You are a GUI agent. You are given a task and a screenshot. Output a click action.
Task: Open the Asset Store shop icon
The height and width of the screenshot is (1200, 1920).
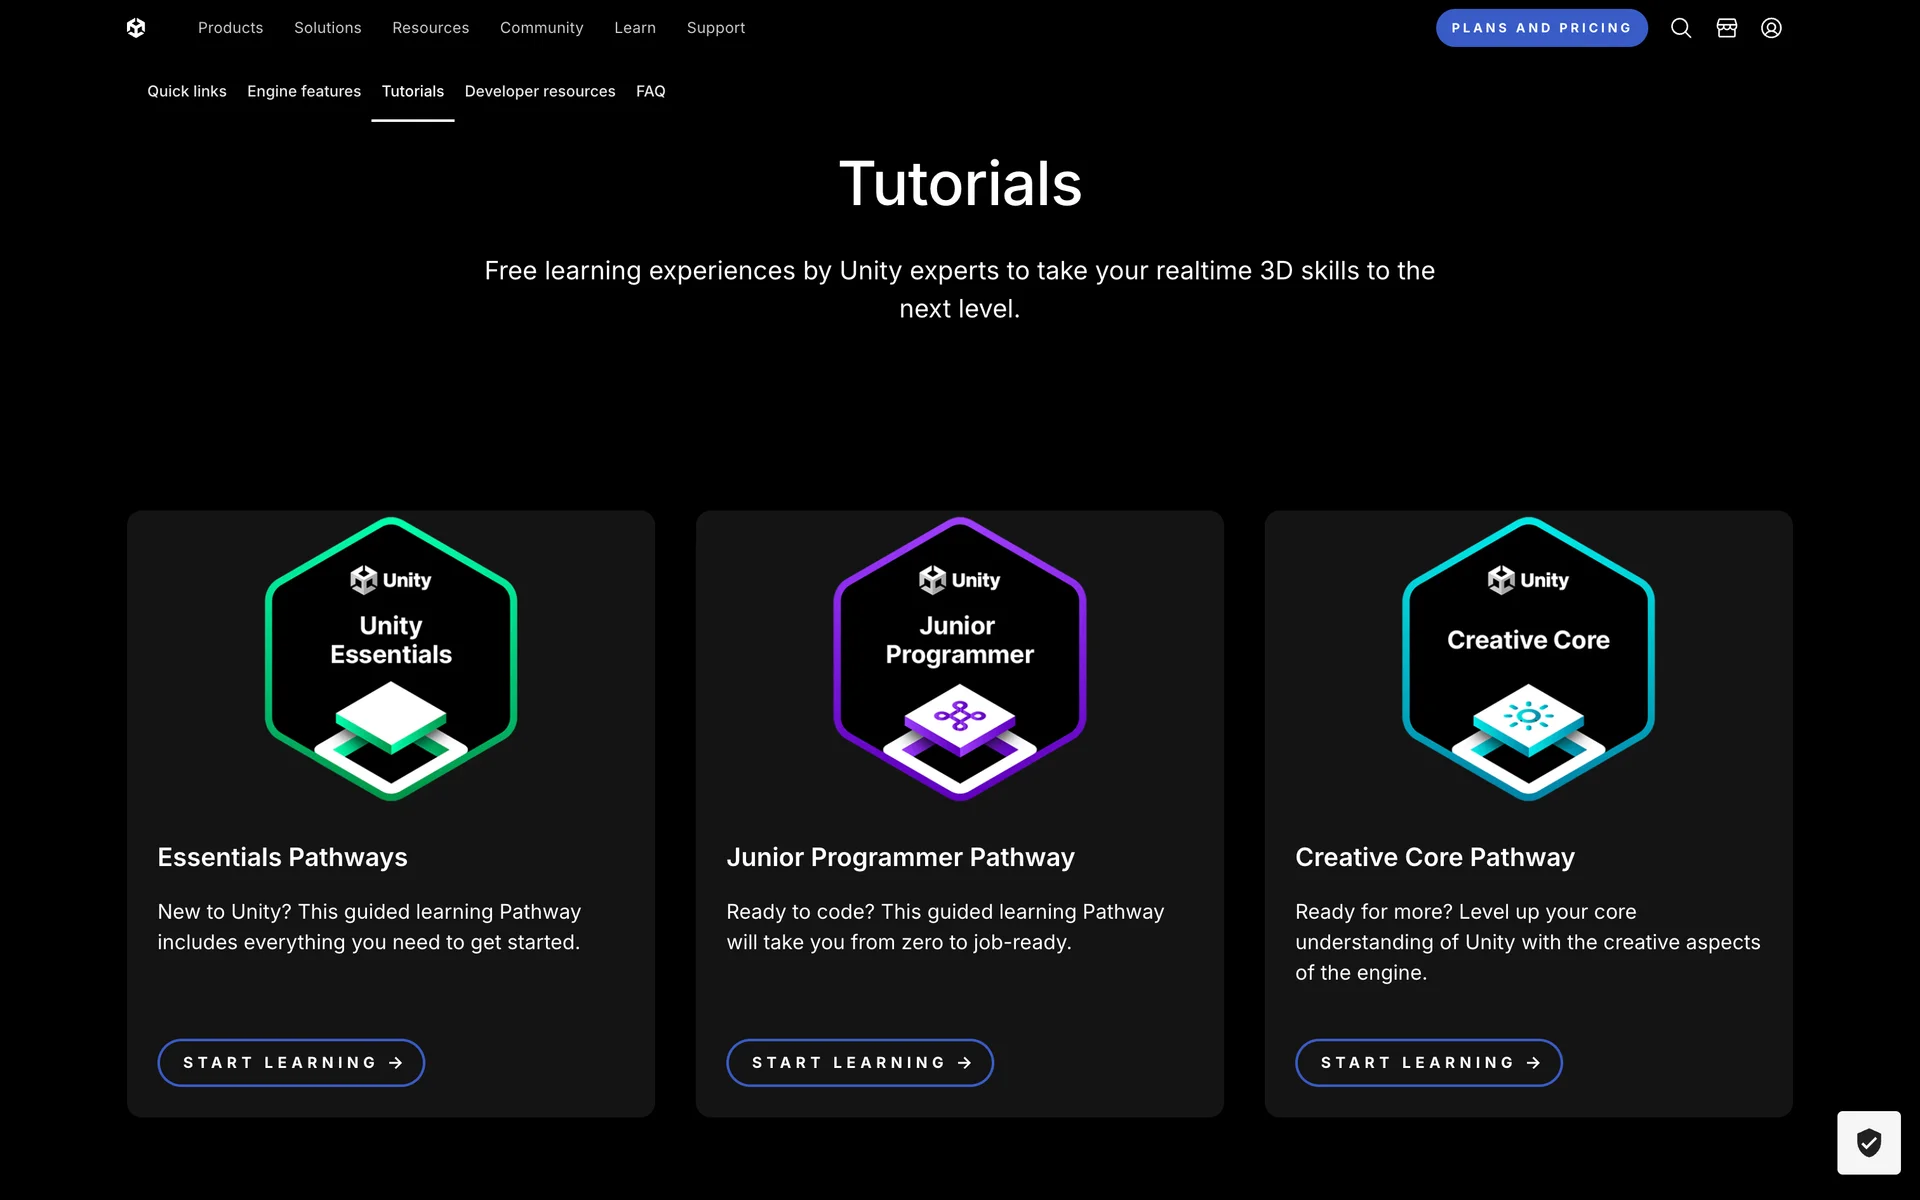coord(1727,28)
